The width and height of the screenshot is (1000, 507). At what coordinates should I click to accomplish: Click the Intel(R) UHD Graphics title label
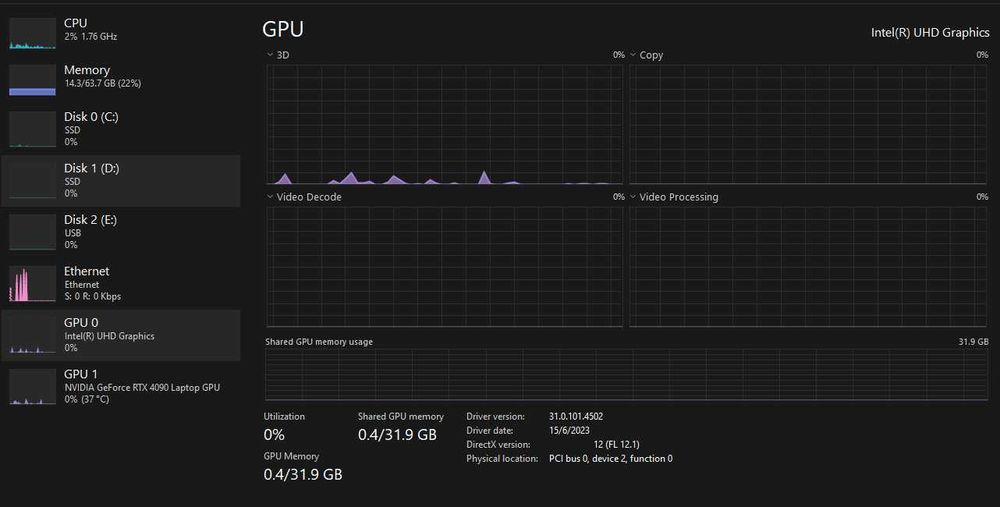pyautogui.click(x=930, y=32)
